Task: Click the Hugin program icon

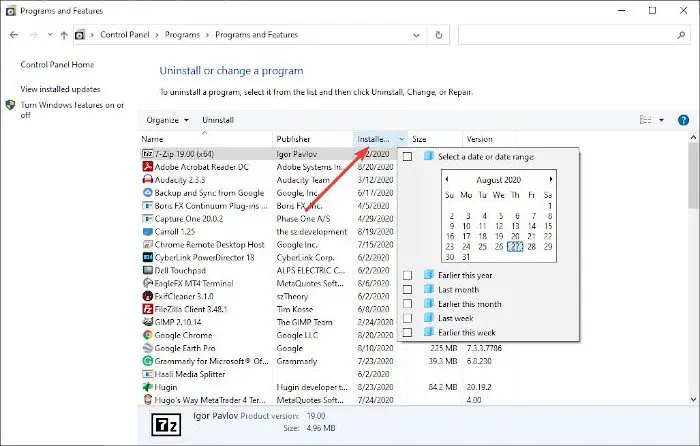Action: click(147, 387)
